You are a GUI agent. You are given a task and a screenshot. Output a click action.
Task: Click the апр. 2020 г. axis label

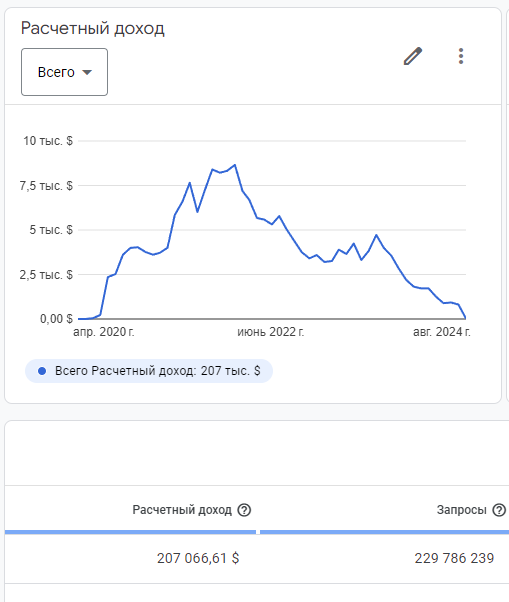coord(104,332)
